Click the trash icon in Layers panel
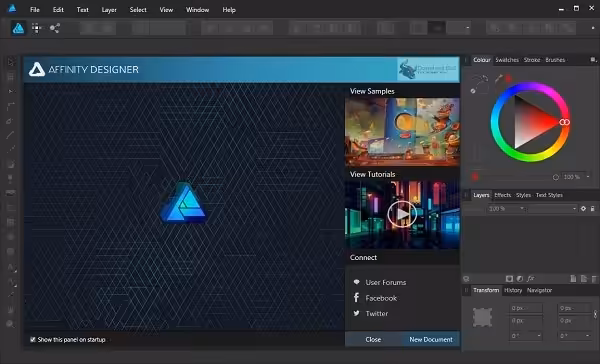This screenshot has height=364, width=600. pyautogui.click(x=594, y=279)
